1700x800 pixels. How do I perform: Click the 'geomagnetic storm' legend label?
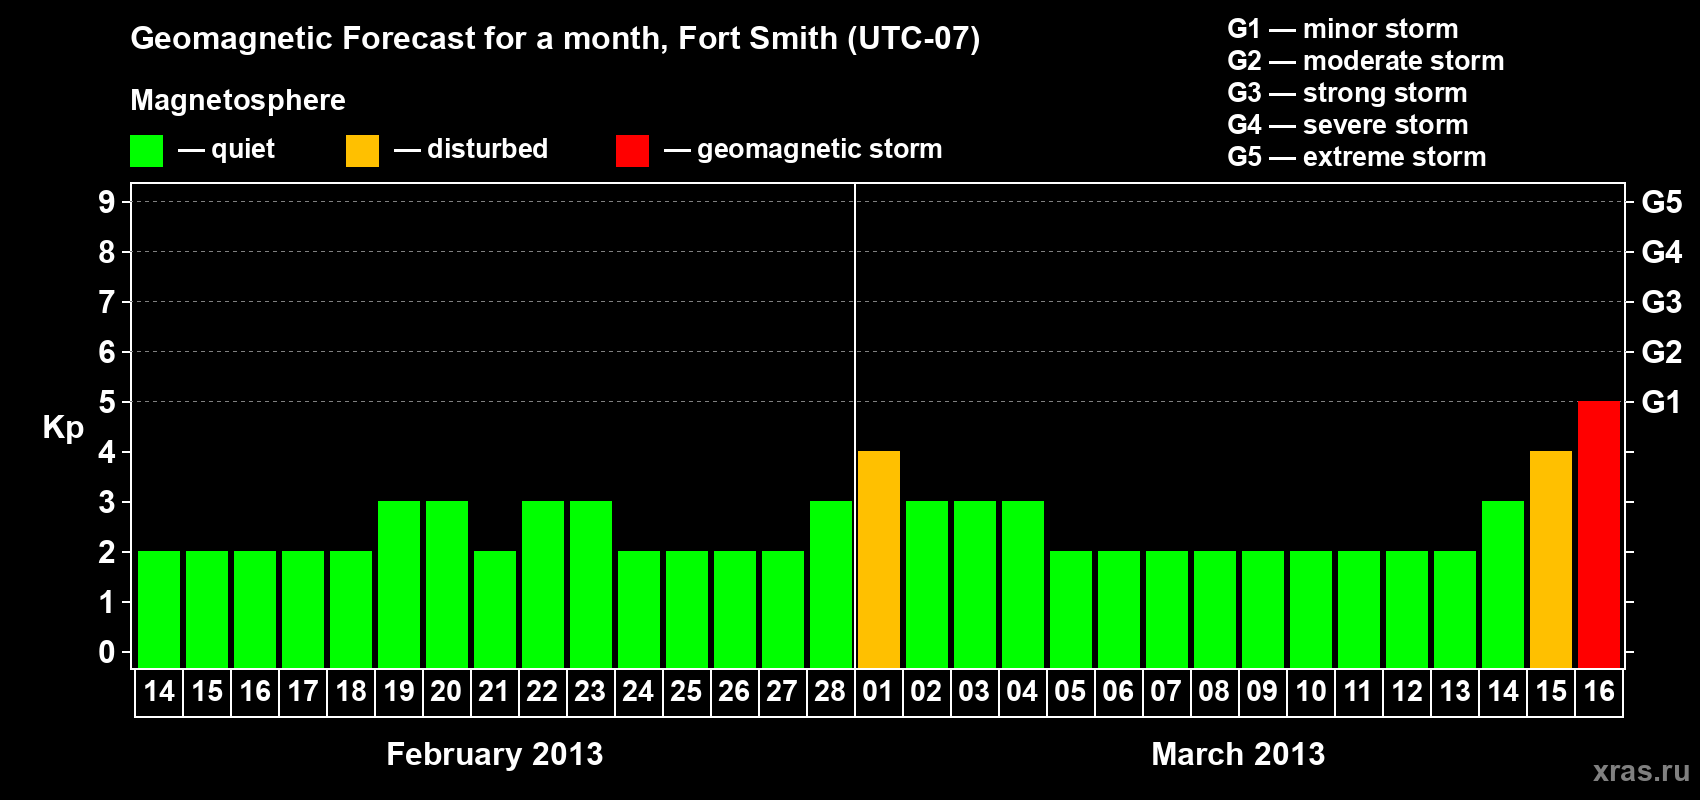point(819,149)
